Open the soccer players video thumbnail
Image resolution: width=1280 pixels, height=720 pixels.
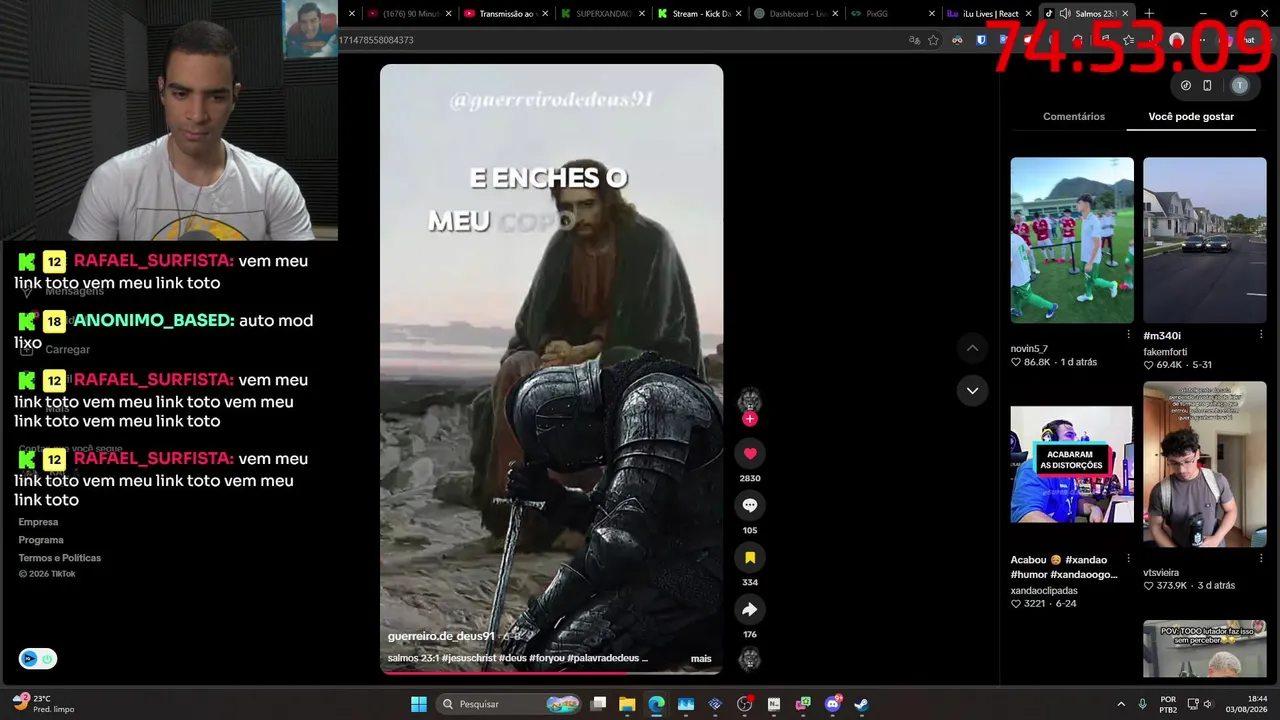1072,240
